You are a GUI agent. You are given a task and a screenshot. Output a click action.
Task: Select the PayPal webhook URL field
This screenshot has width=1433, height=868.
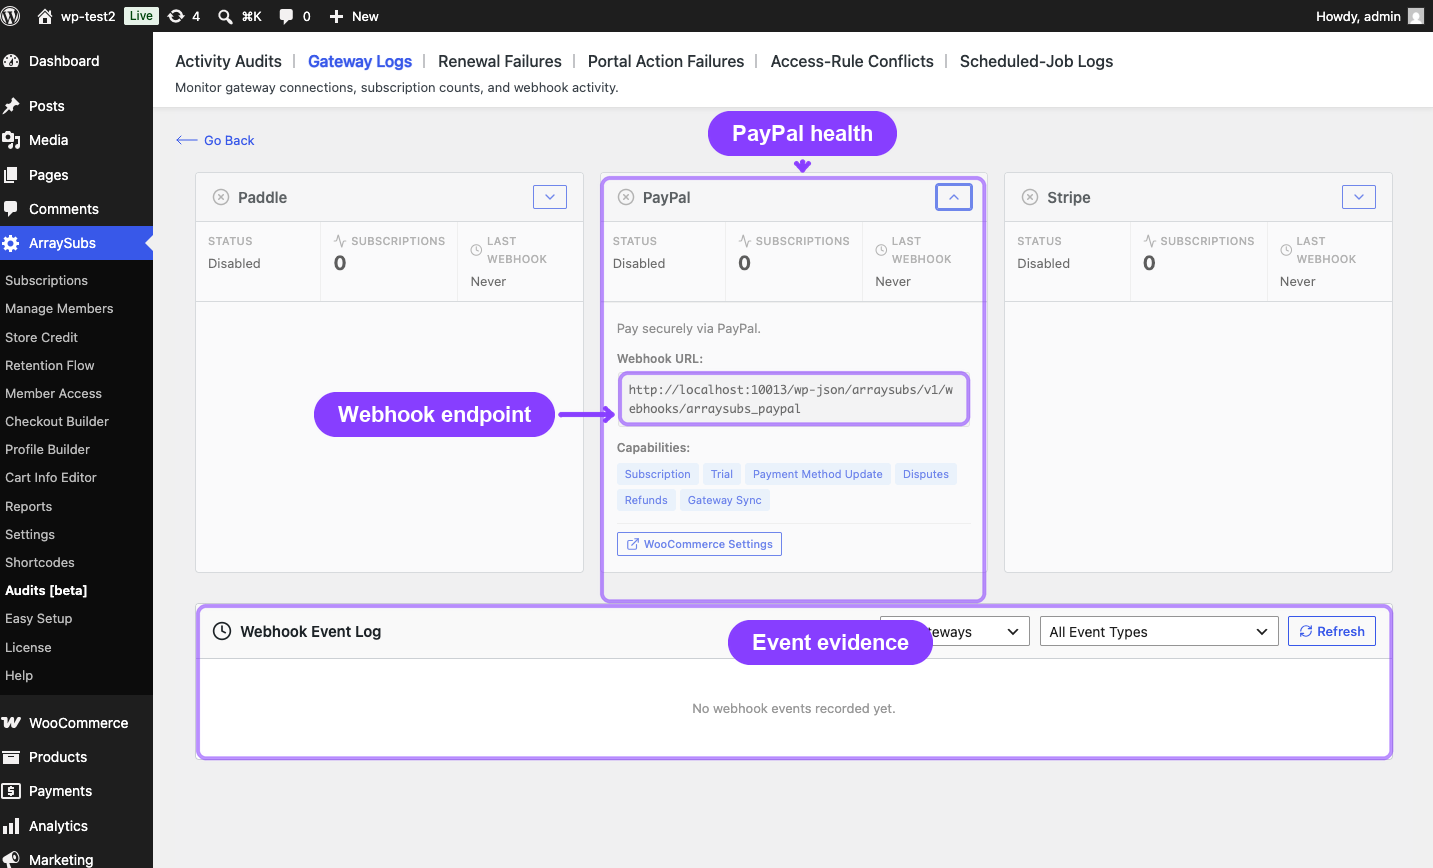pos(793,399)
